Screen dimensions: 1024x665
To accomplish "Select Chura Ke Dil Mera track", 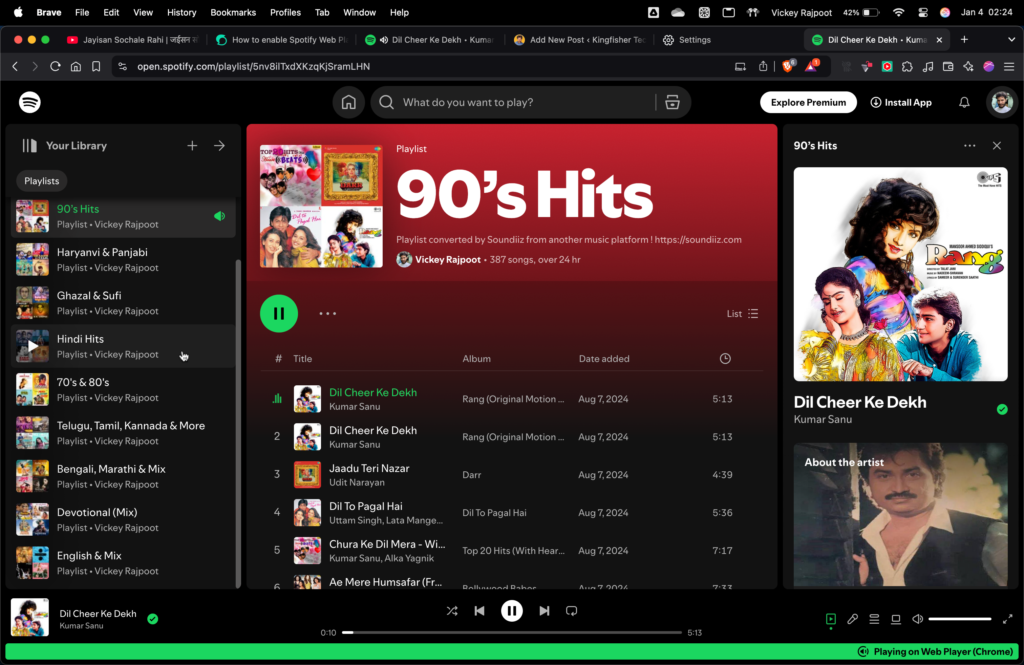I will [x=511, y=551].
